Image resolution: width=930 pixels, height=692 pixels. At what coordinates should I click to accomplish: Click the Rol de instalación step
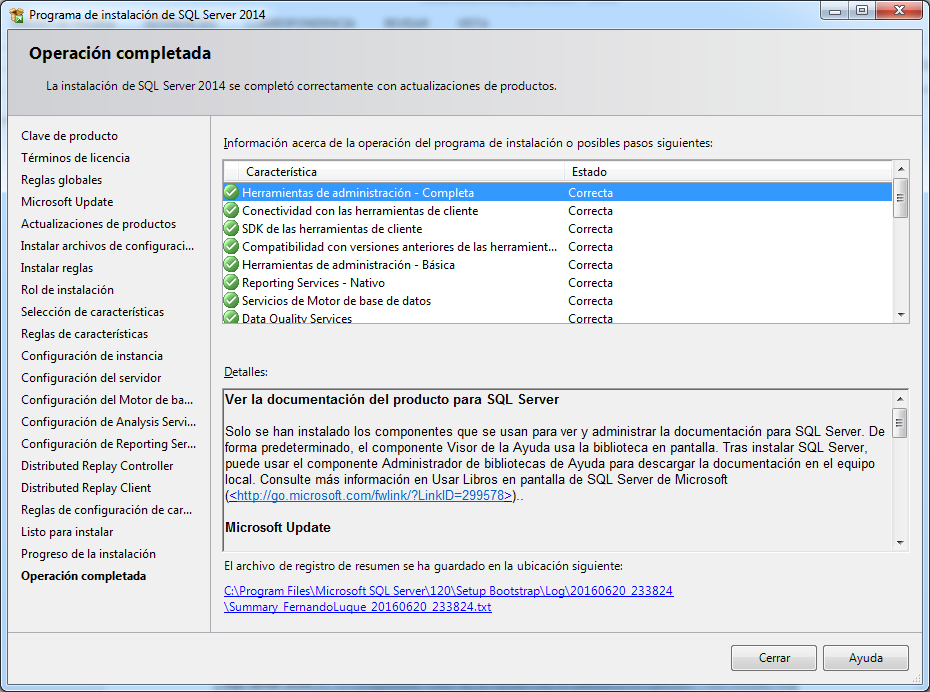point(67,289)
